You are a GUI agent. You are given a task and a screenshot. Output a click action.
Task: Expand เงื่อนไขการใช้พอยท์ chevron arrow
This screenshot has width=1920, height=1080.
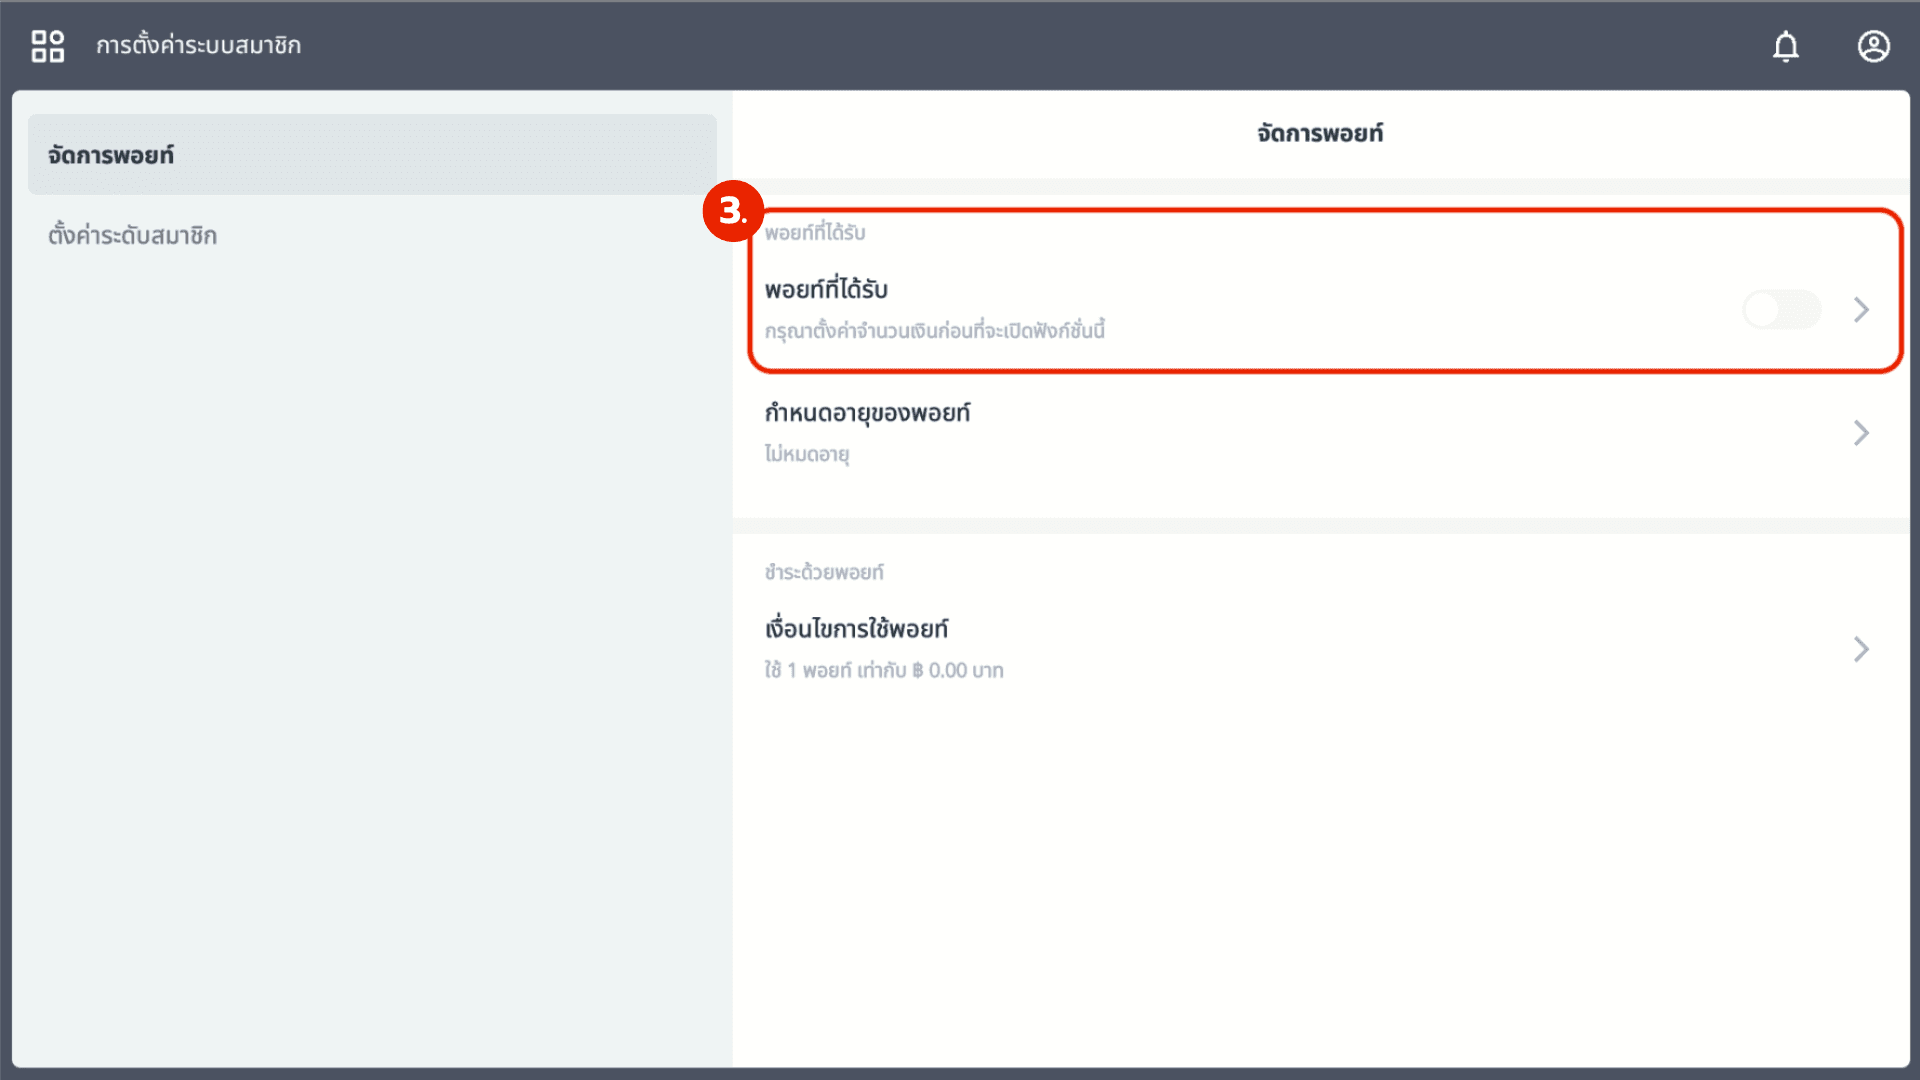[1861, 649]
